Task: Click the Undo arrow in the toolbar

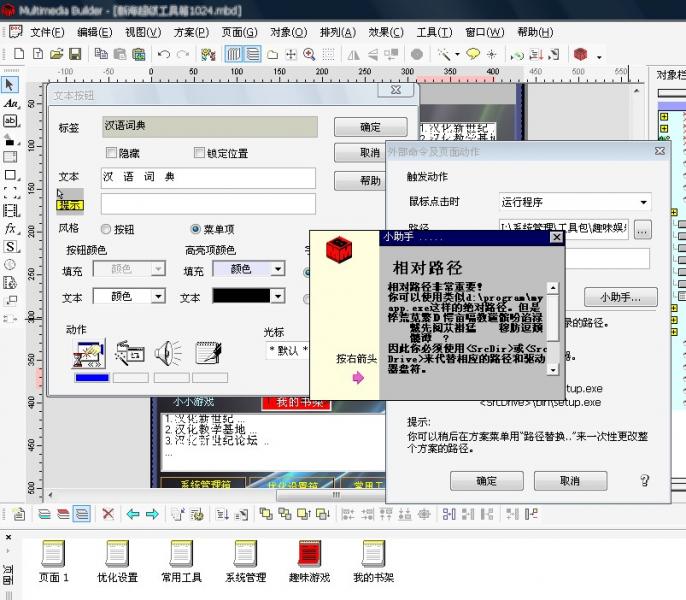Action: [164, 54]
